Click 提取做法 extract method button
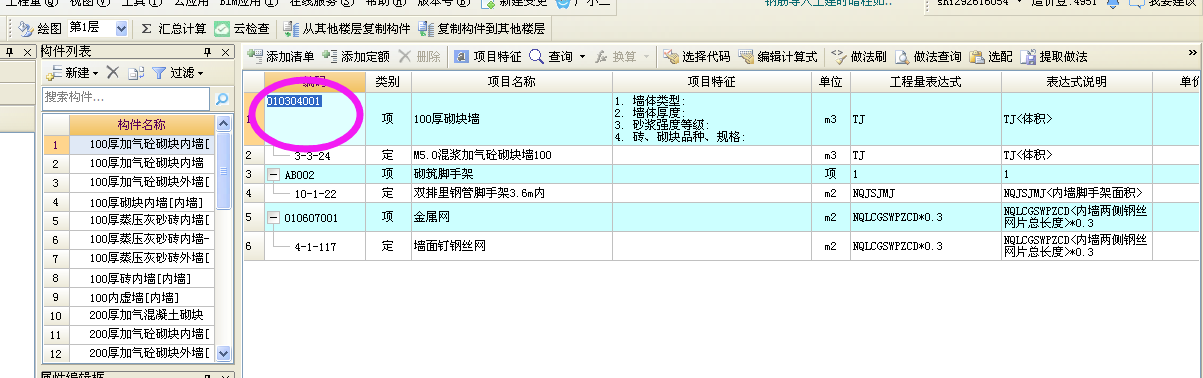1203x378 pixels. tap(1053, 57)
